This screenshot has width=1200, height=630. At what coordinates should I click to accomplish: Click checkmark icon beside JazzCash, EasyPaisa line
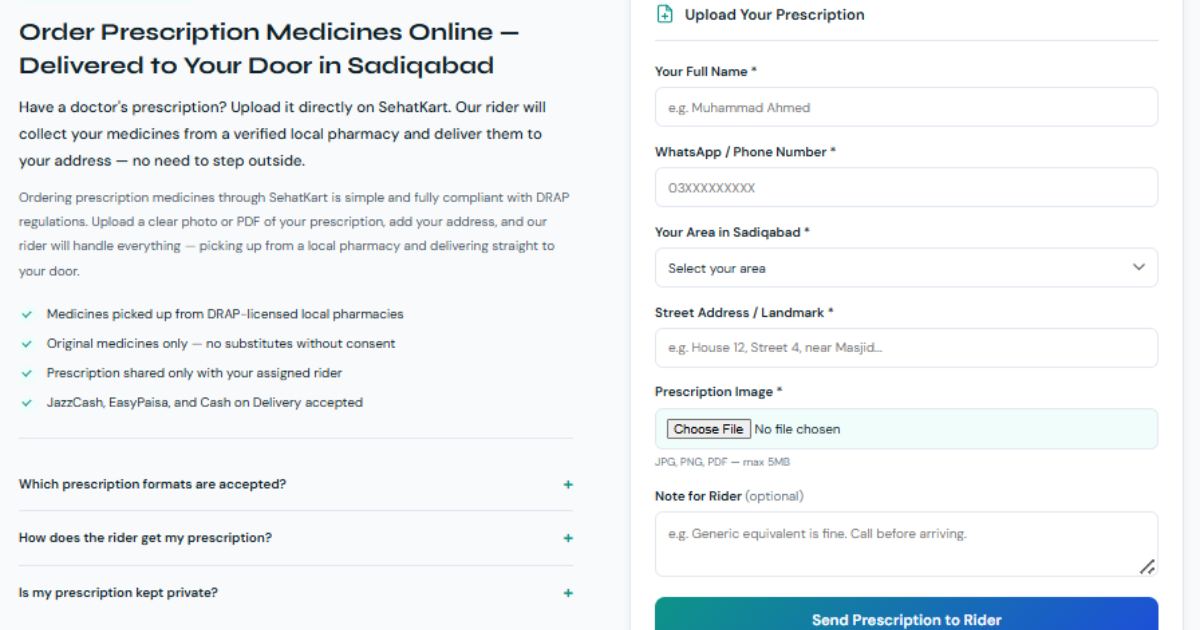27,403
